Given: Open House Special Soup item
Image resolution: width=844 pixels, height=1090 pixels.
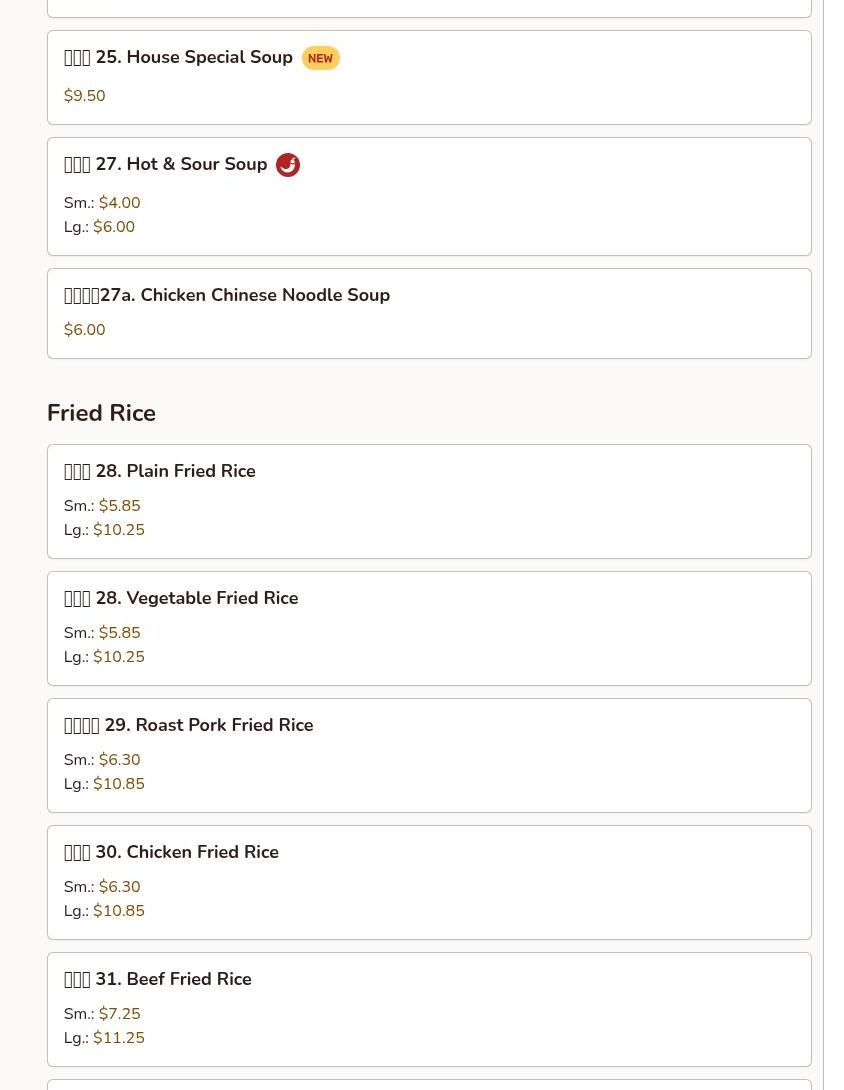Looking at the screenshot, I should coord(429,78).
